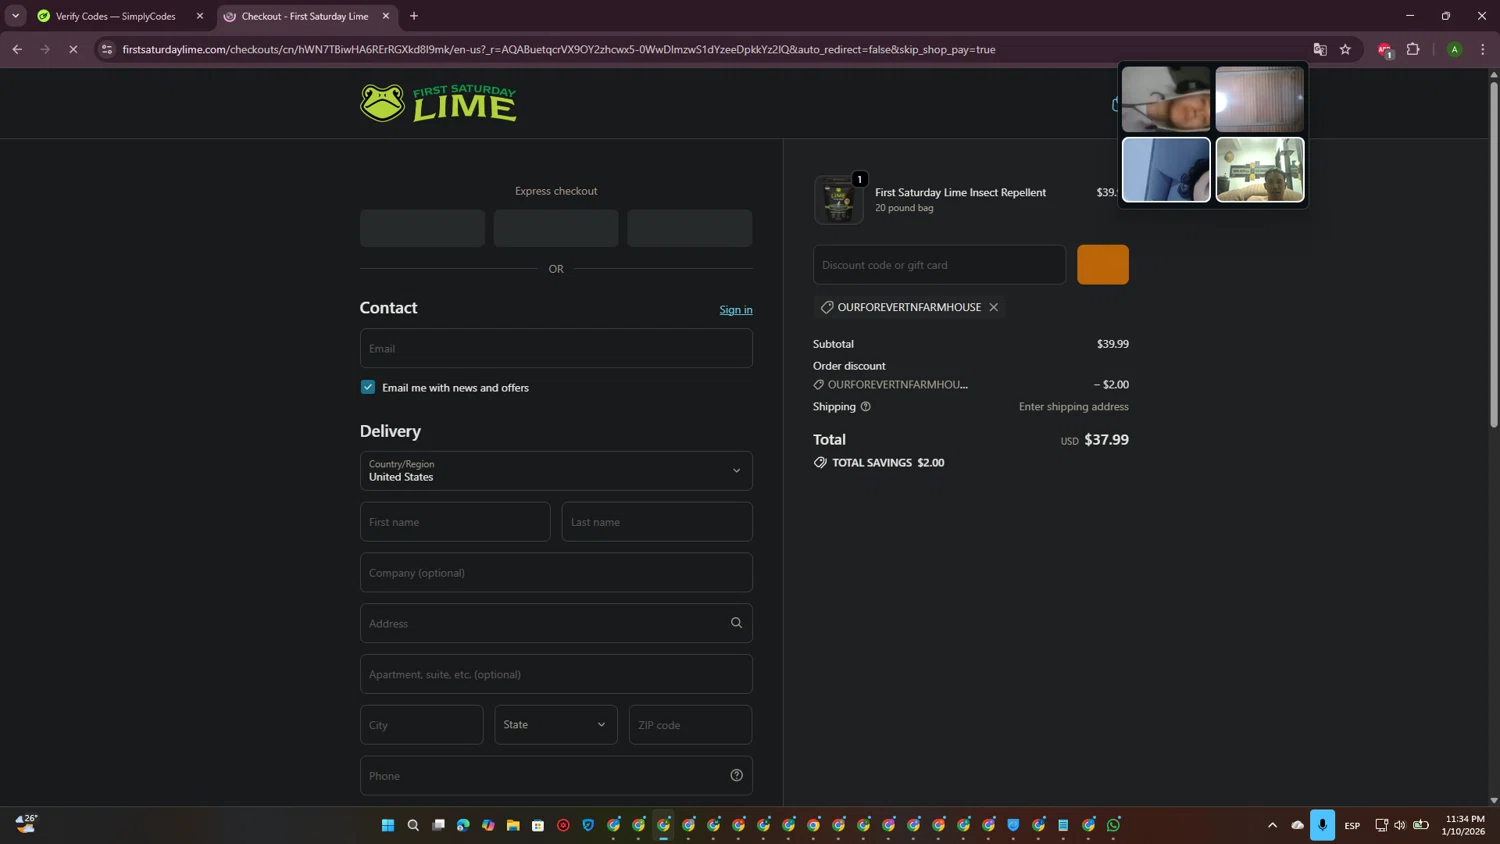Switch to Checkout - First Saturday Lime tab
The image size is (1500, 844).
305,16
